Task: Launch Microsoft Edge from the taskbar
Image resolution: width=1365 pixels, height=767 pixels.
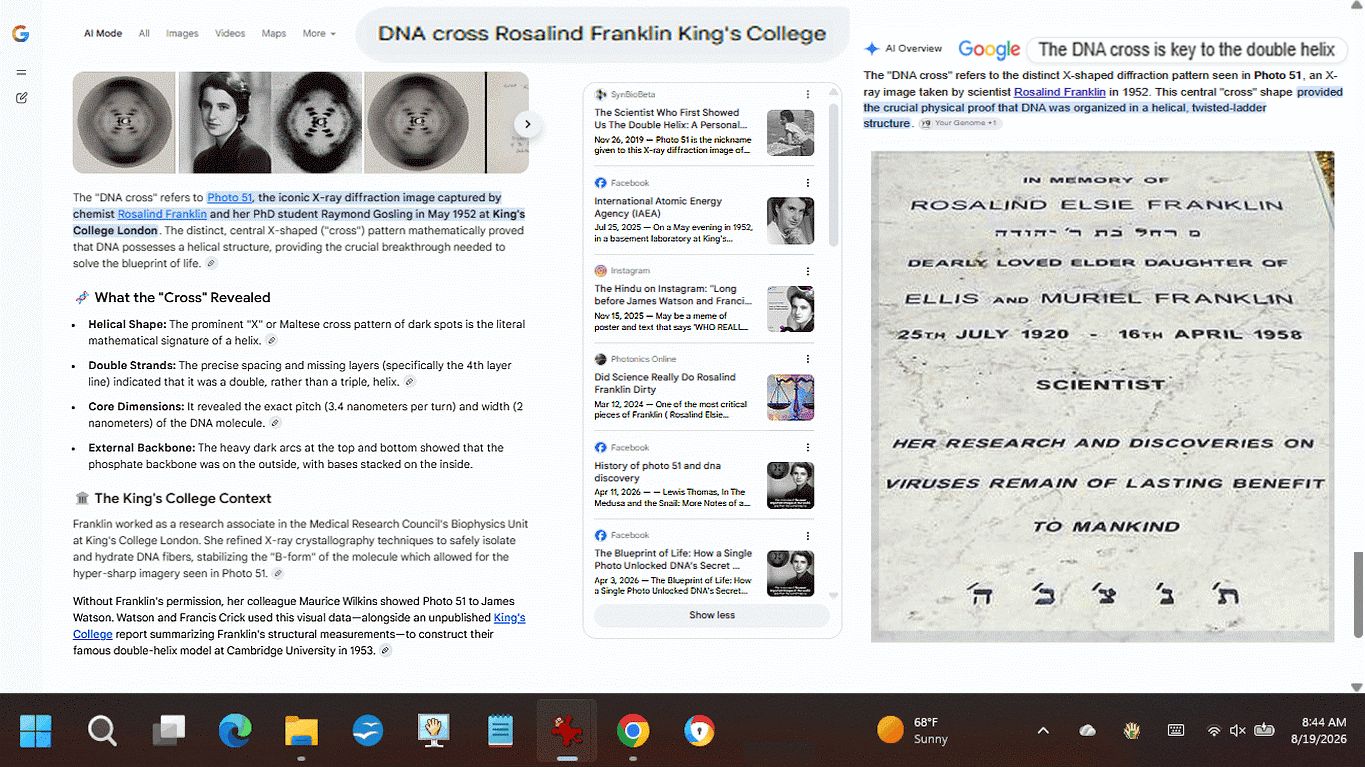Action: pyautogui.click(x=235, y=731)
